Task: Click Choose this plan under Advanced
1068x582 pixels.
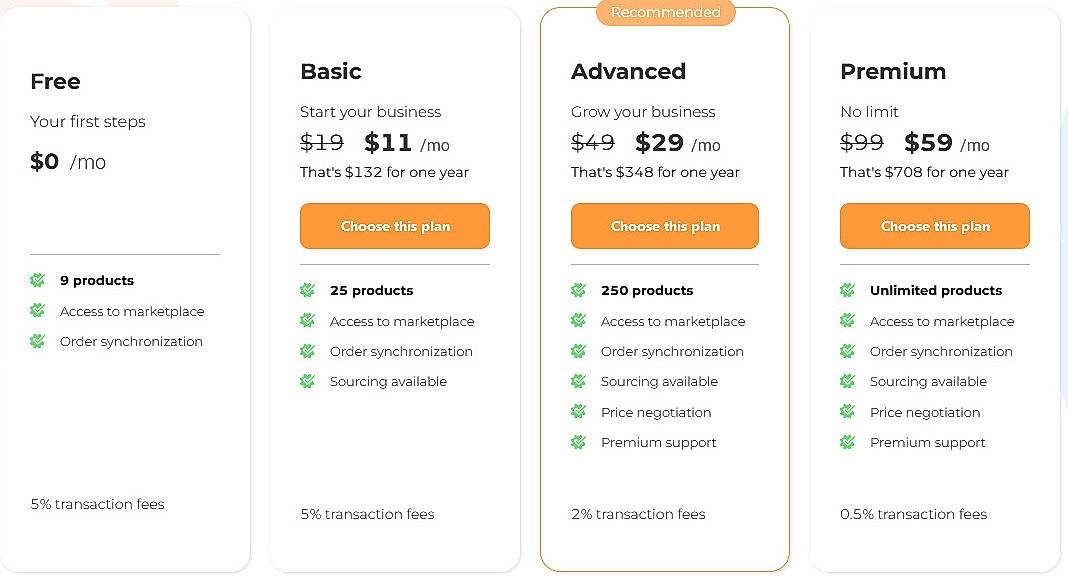Action: click(664, 226)
